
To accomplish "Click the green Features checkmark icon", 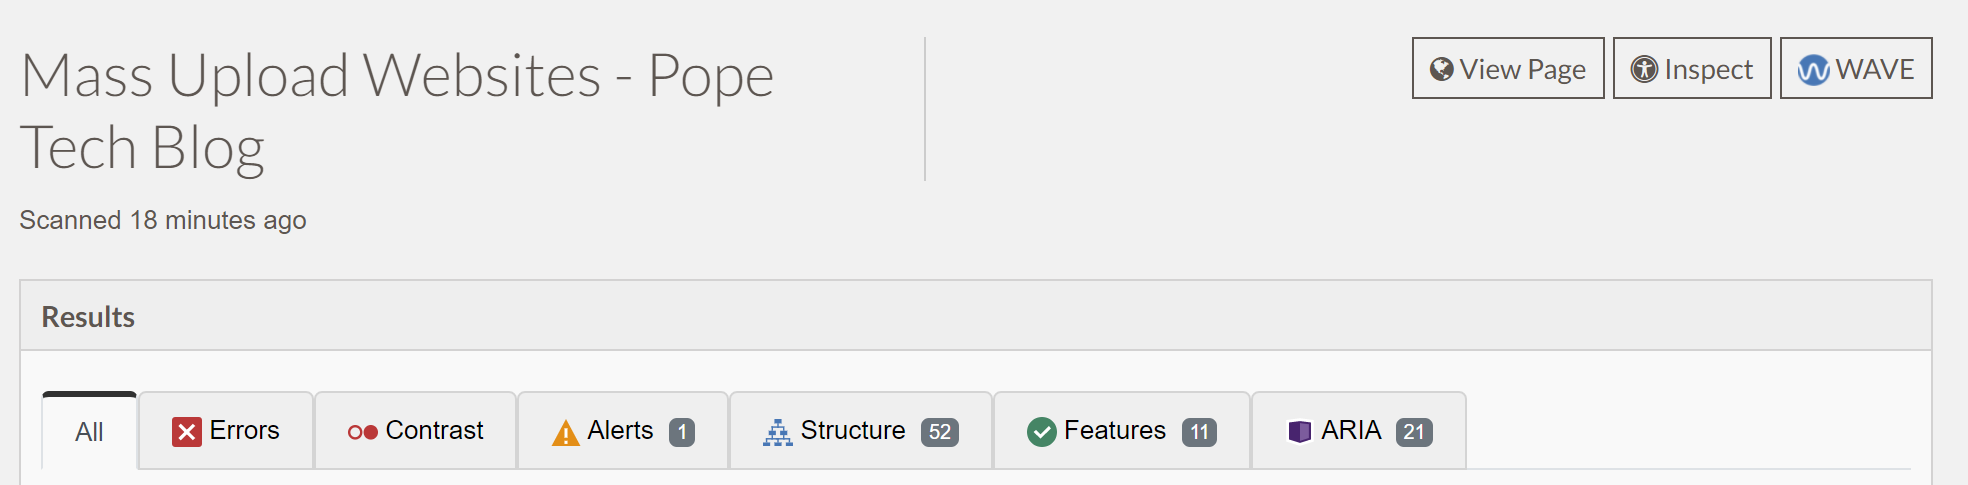I will (x=1042, y=432).
